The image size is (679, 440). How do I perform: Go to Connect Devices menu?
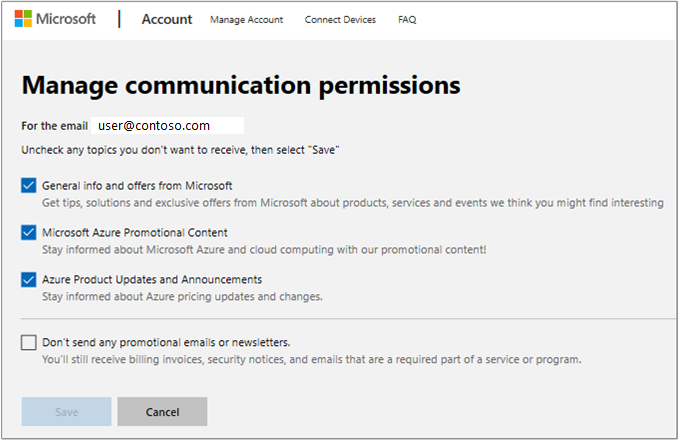point(340,20)
